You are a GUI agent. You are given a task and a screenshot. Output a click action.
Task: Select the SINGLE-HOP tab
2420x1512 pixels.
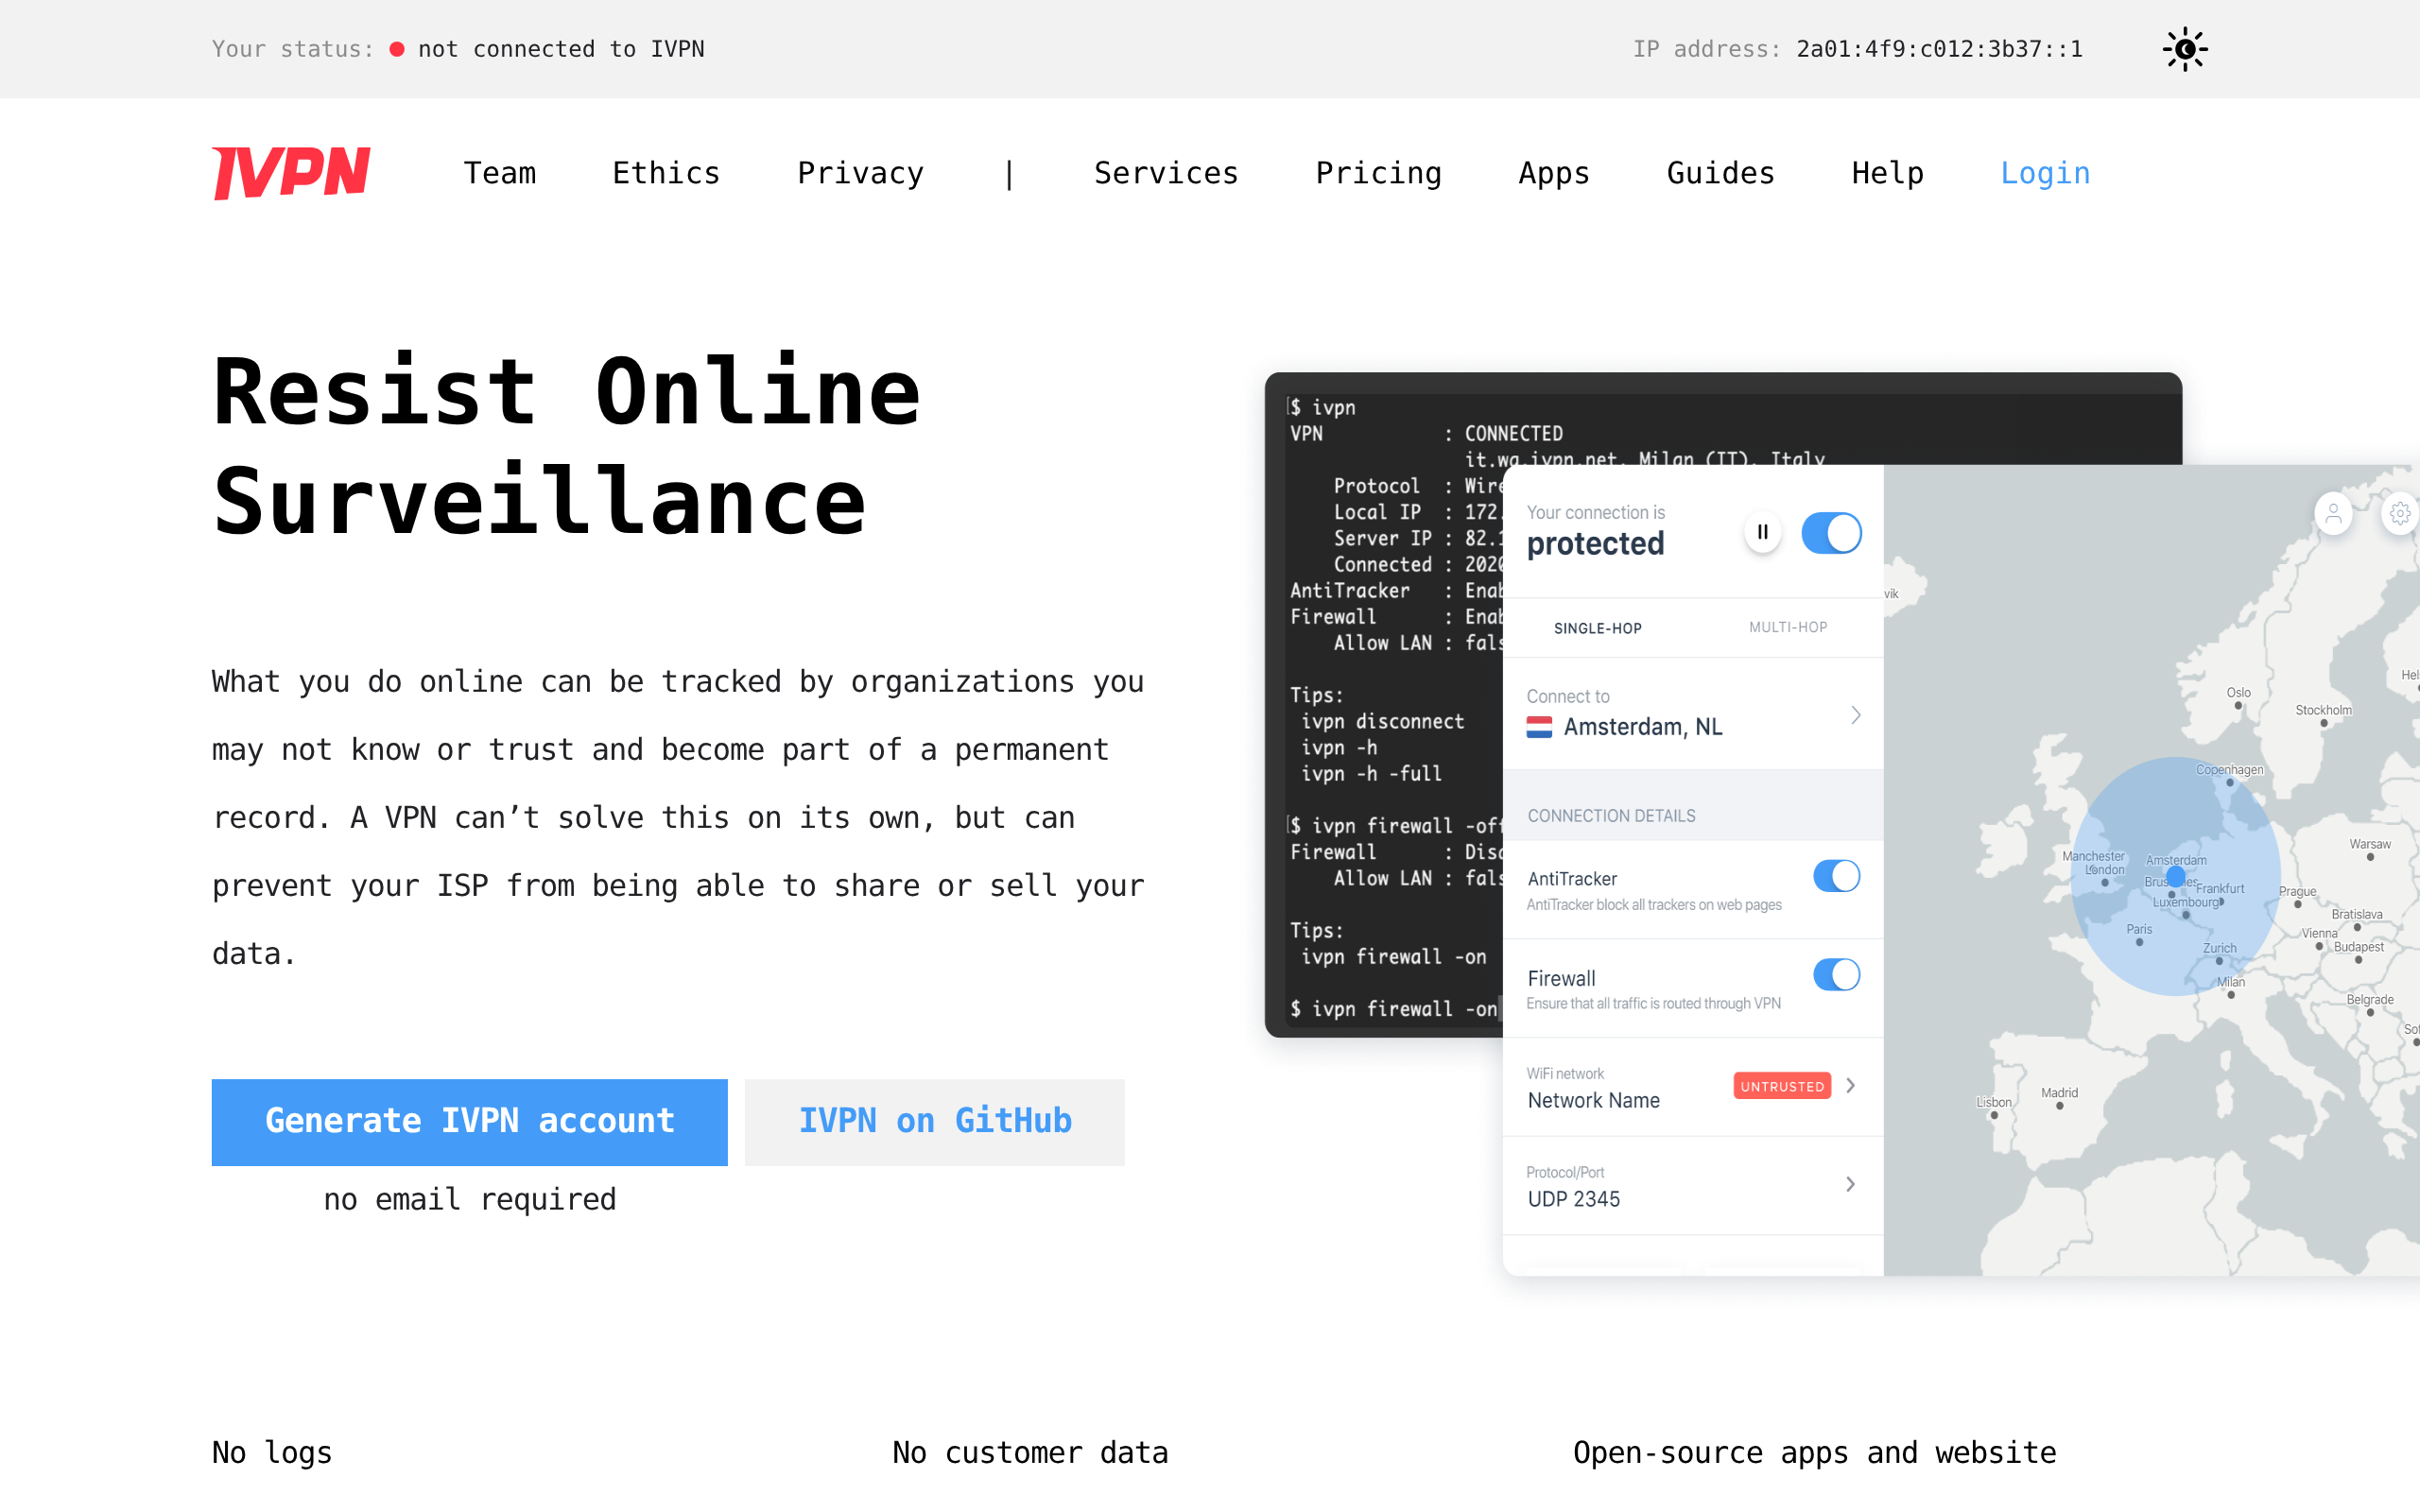(x=1597, y=628)
